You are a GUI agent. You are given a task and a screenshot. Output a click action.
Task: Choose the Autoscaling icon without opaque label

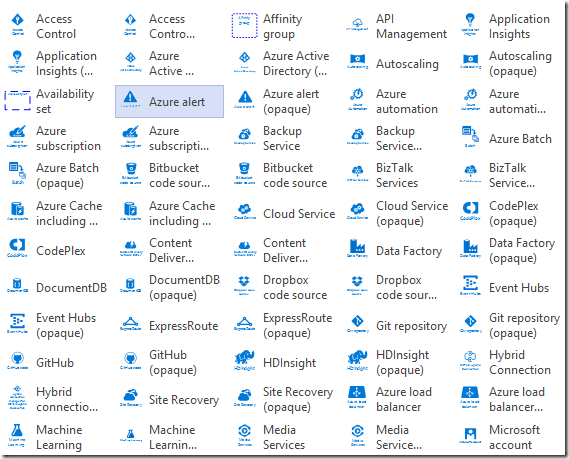(x=358, y=62)
